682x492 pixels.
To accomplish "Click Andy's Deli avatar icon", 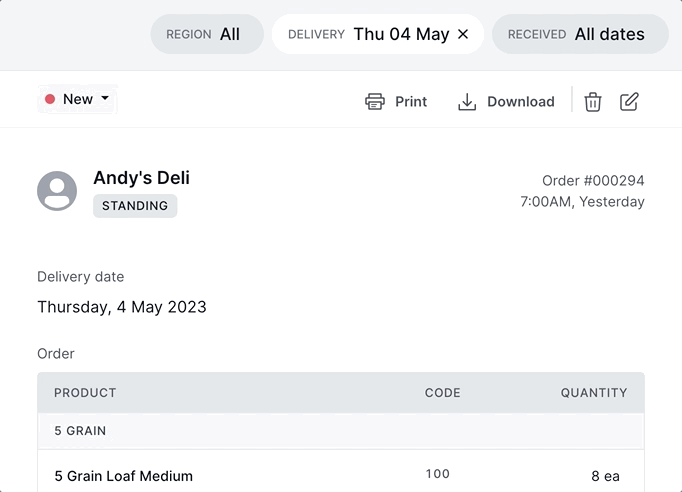I will click(57, 190).
